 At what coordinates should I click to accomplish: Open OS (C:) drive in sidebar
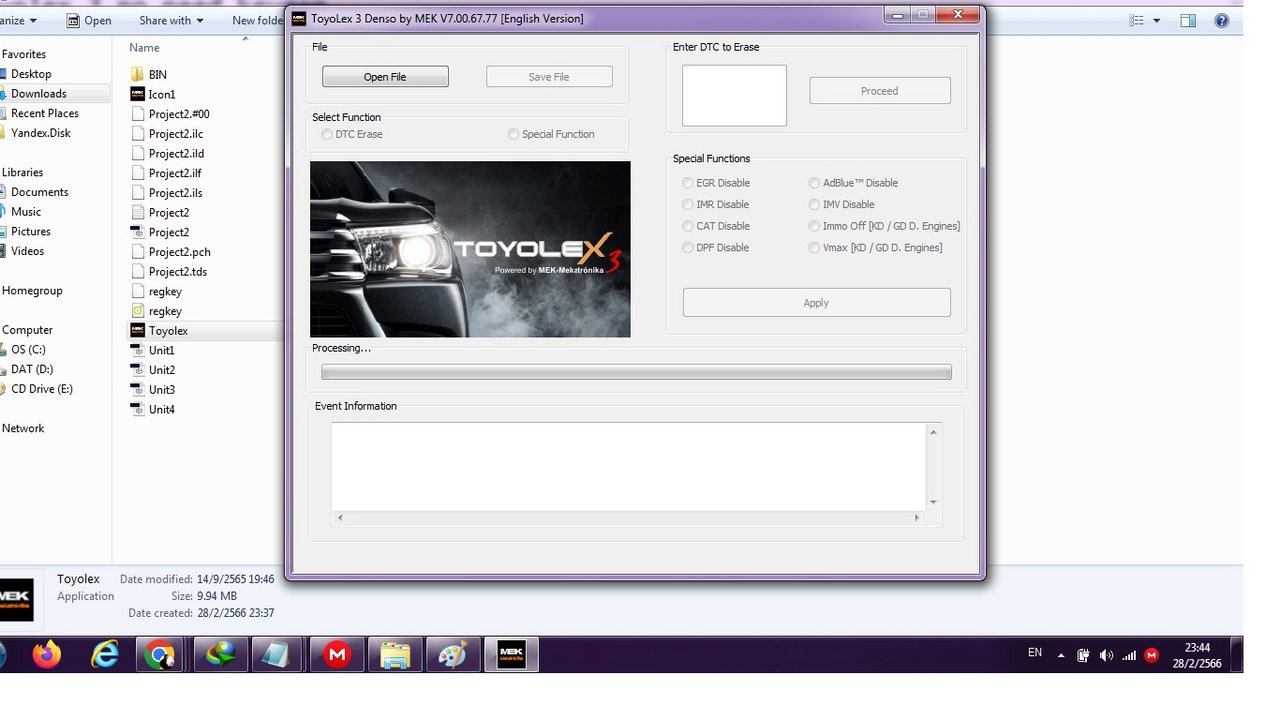28,350
